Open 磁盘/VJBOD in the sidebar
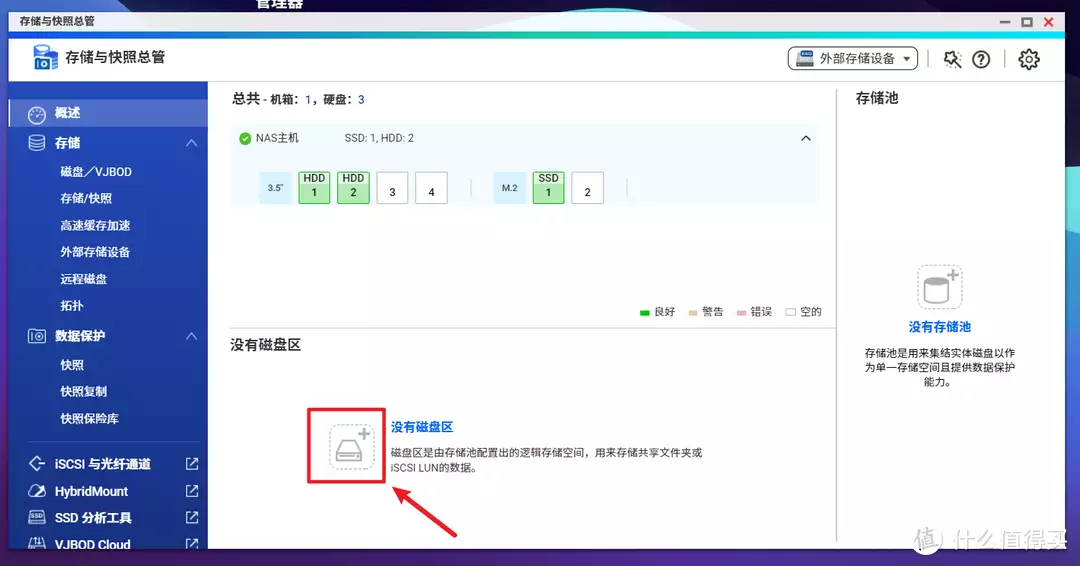 96,171
